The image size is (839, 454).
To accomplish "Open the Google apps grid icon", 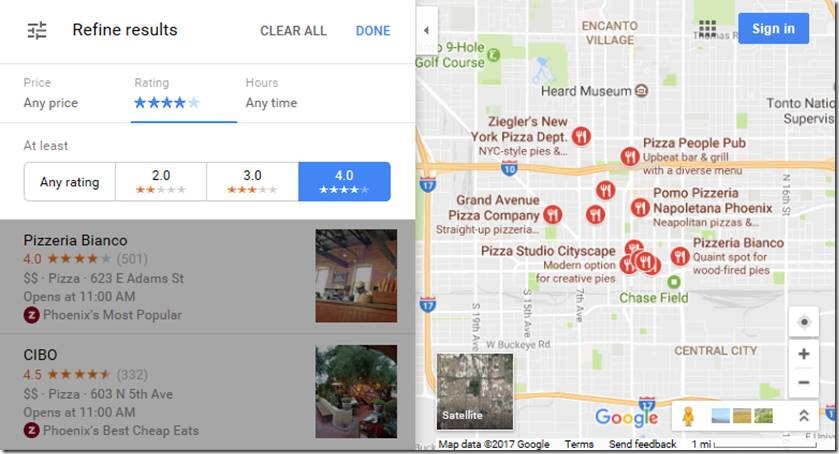I will [x=707, y=28].
